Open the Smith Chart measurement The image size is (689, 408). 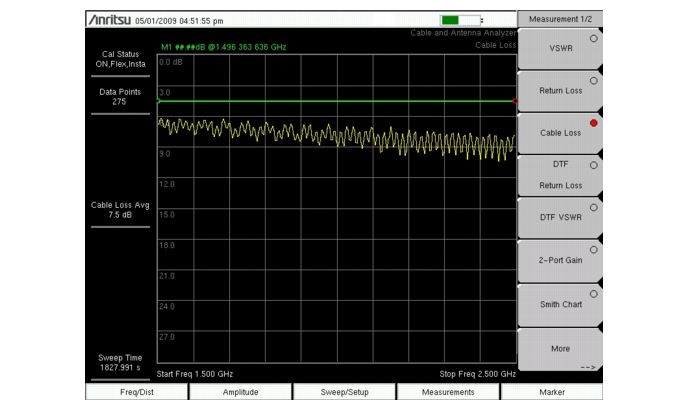[559, 304]
